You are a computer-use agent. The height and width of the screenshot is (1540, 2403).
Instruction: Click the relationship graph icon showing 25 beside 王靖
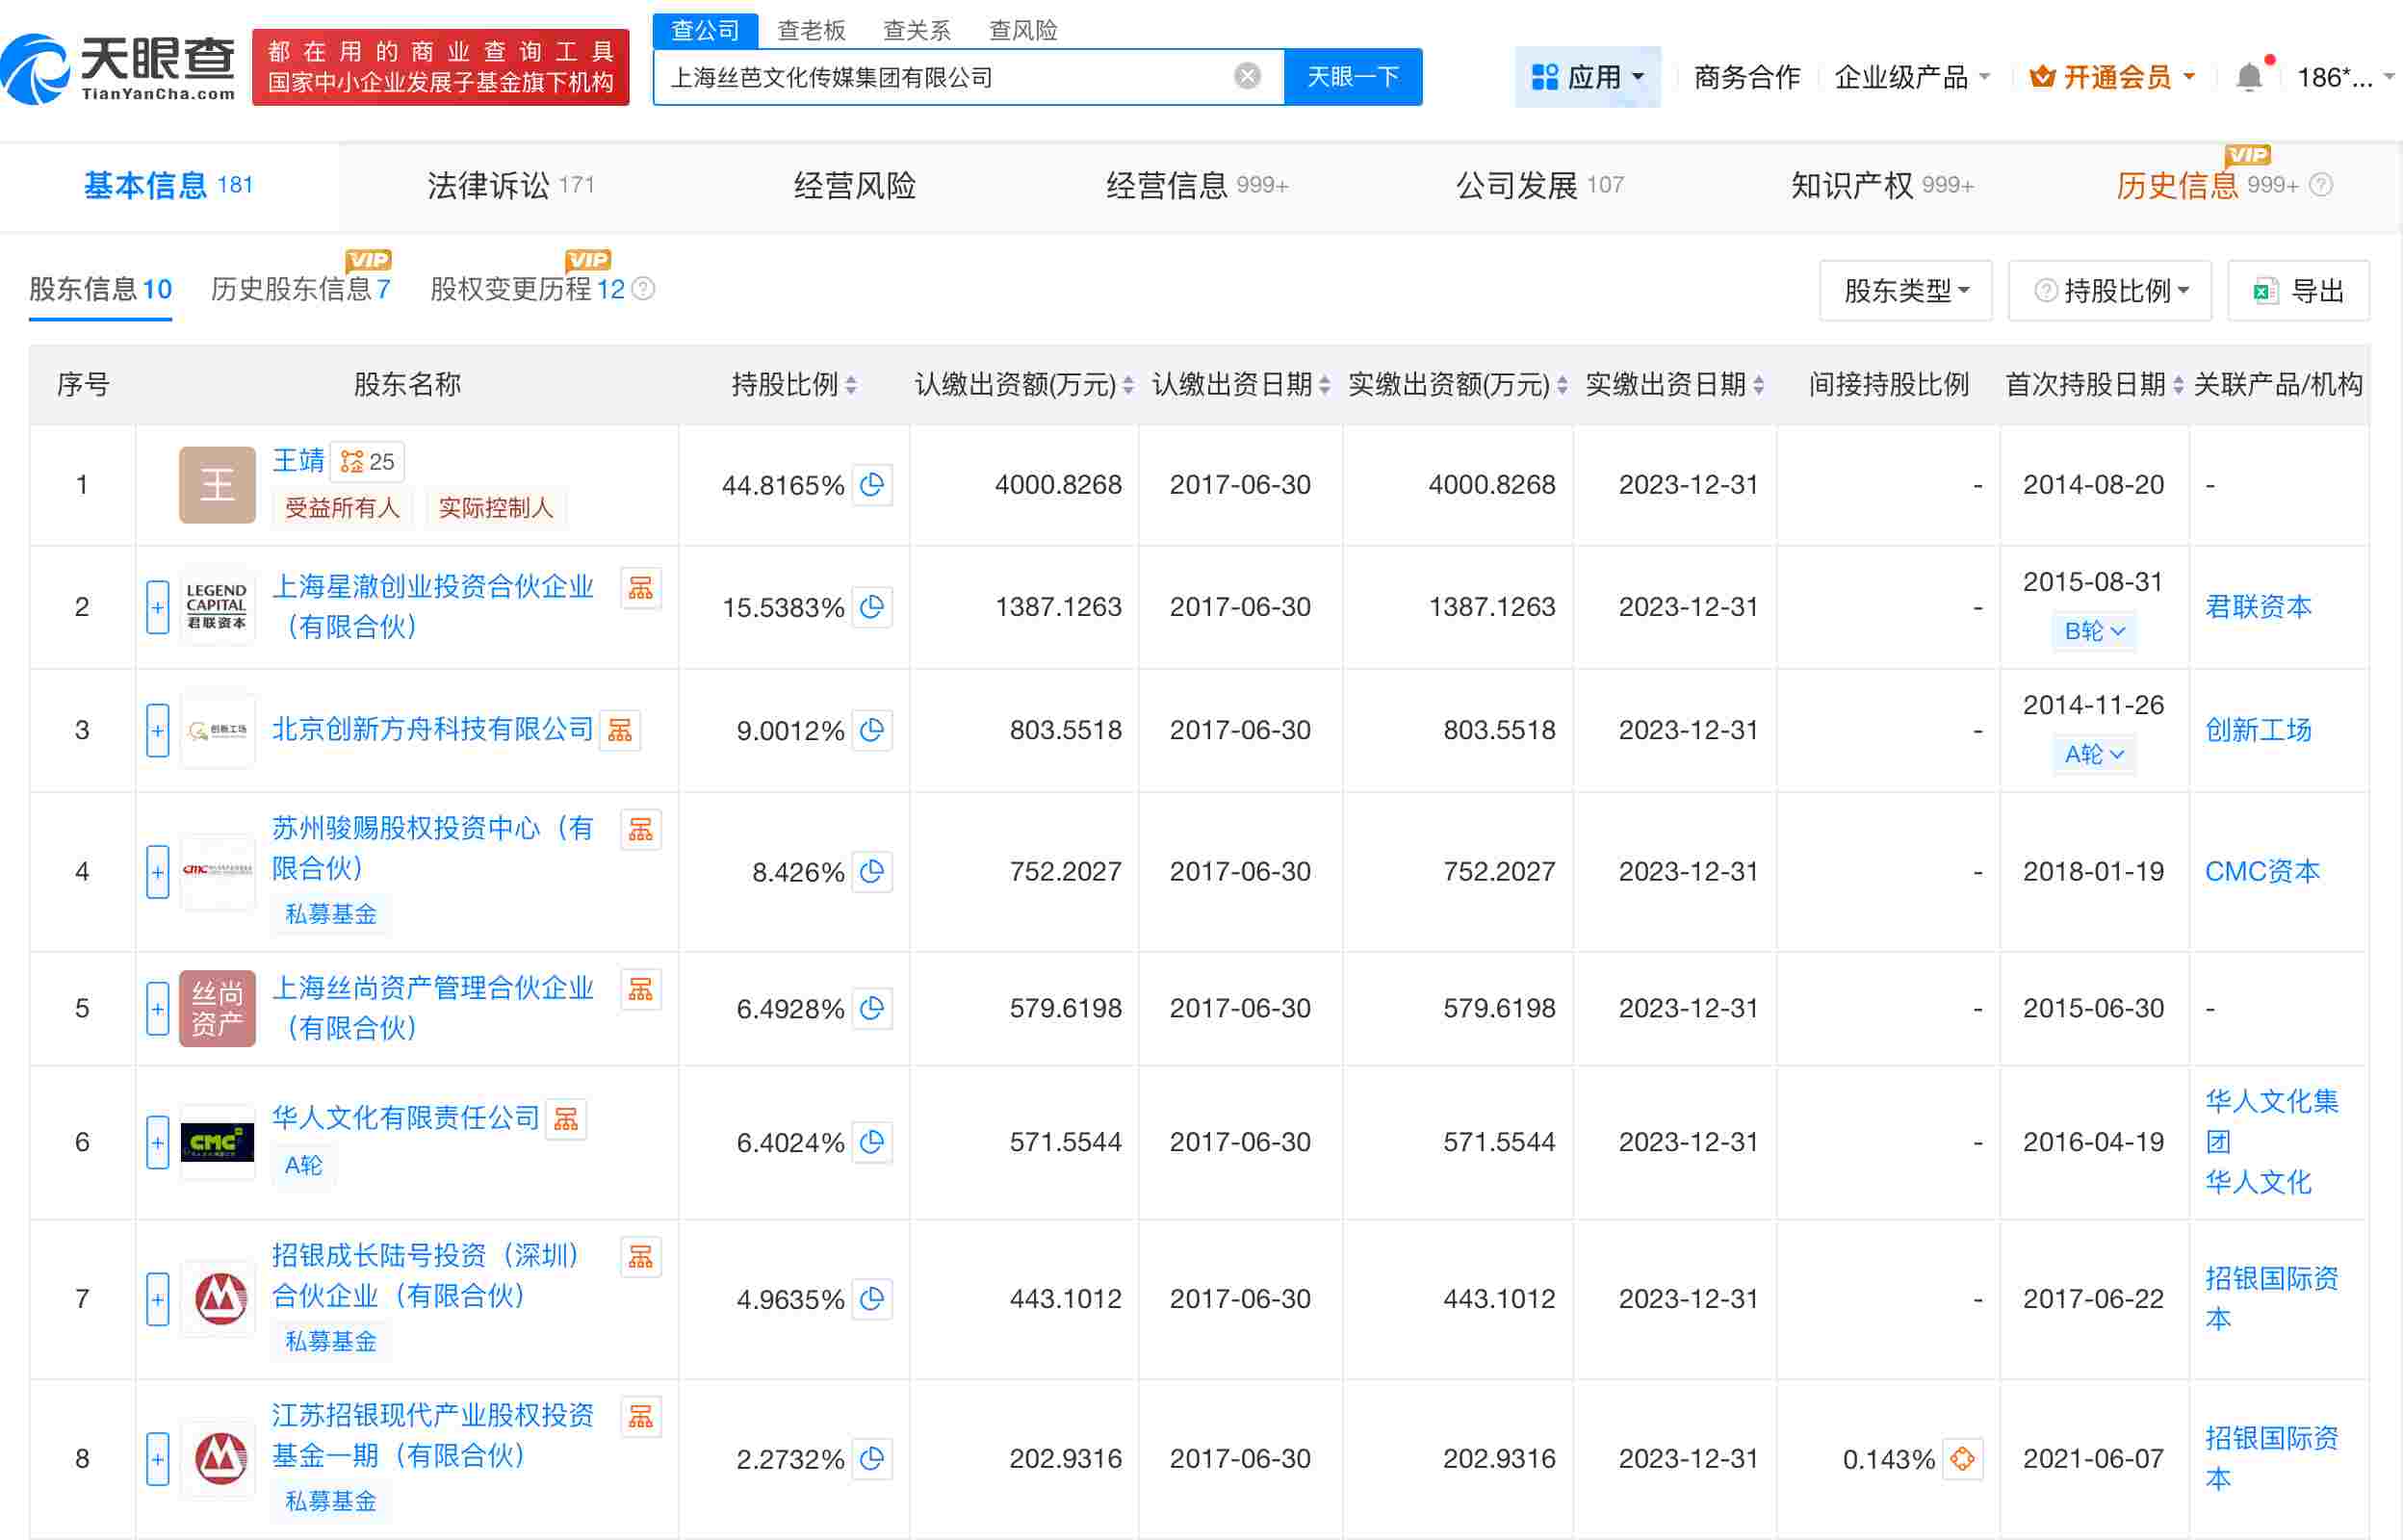coord(366,461)
